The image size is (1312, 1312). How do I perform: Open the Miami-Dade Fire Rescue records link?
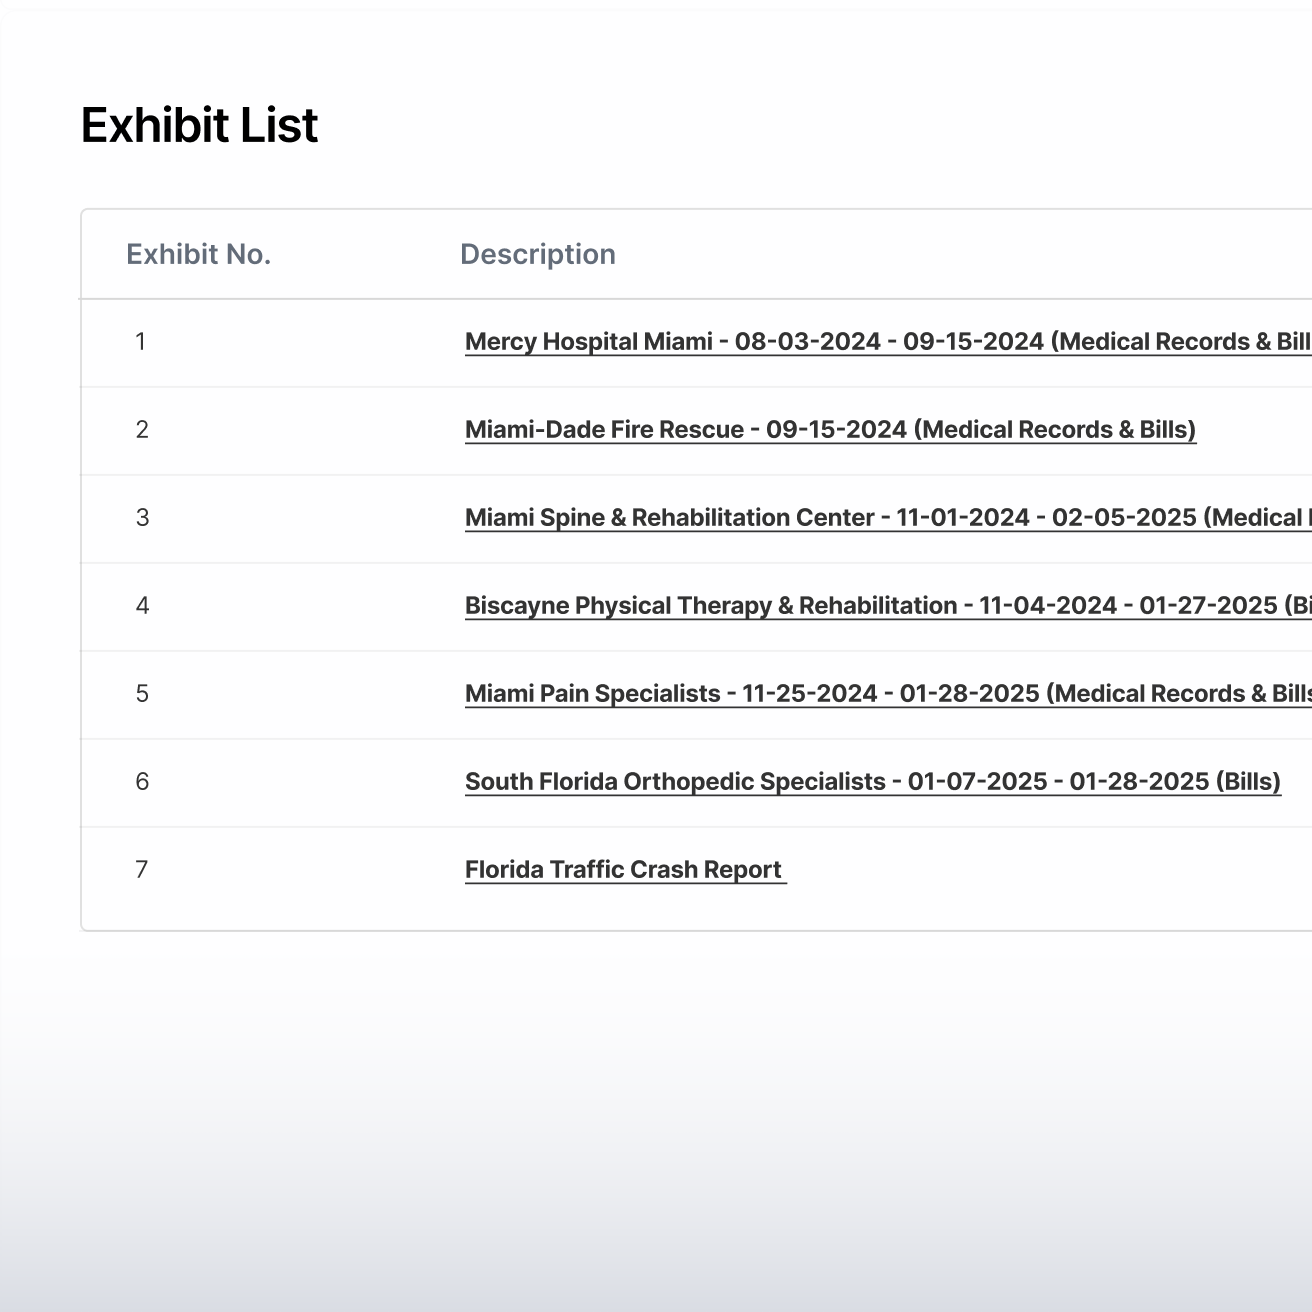coord(830,430)
